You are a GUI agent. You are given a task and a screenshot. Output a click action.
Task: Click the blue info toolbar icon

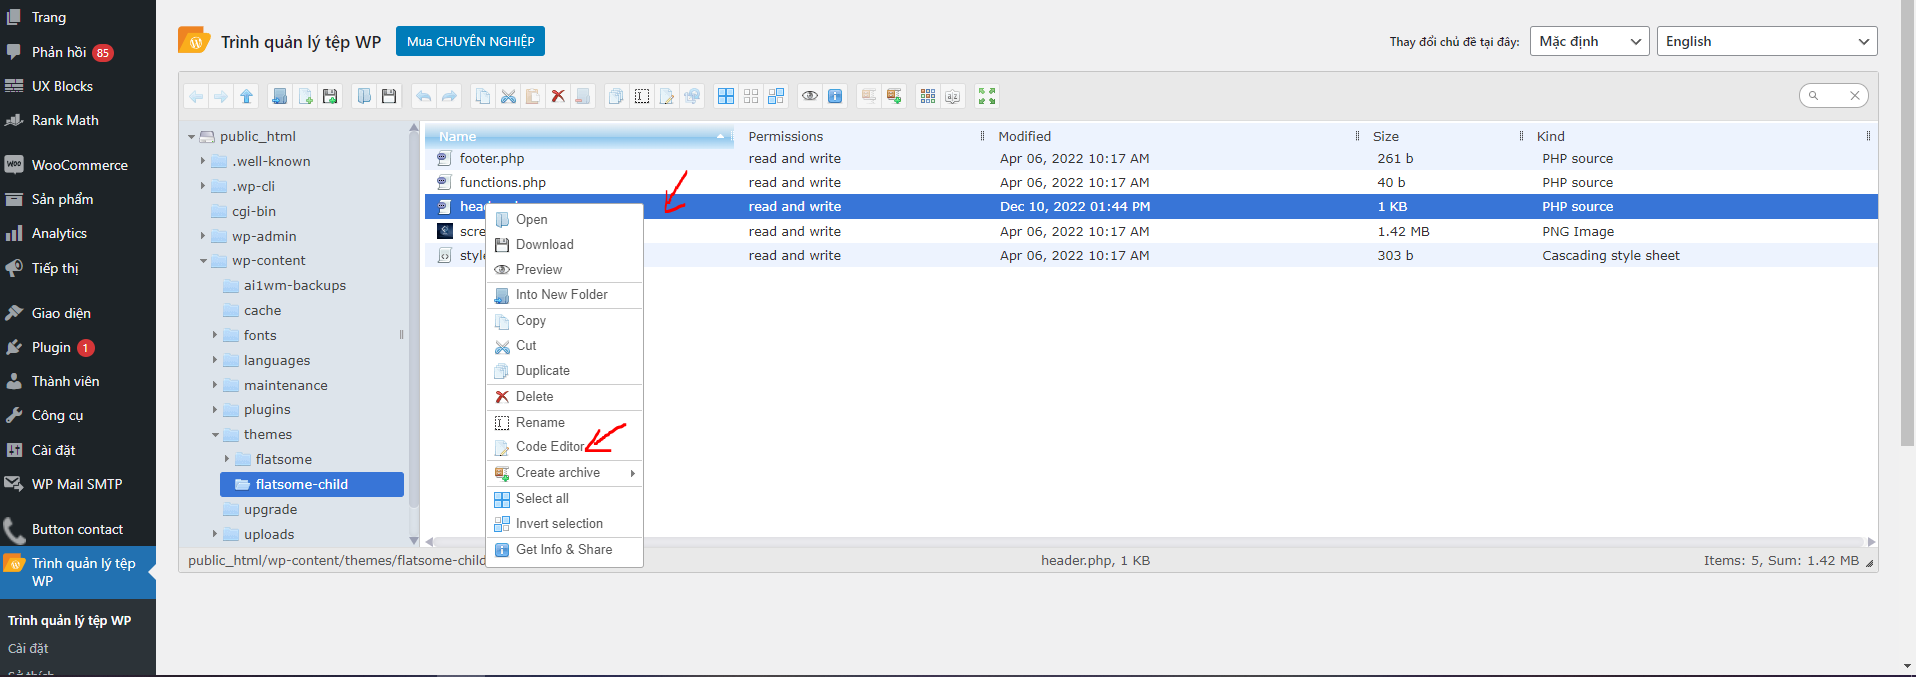(835, 96)
